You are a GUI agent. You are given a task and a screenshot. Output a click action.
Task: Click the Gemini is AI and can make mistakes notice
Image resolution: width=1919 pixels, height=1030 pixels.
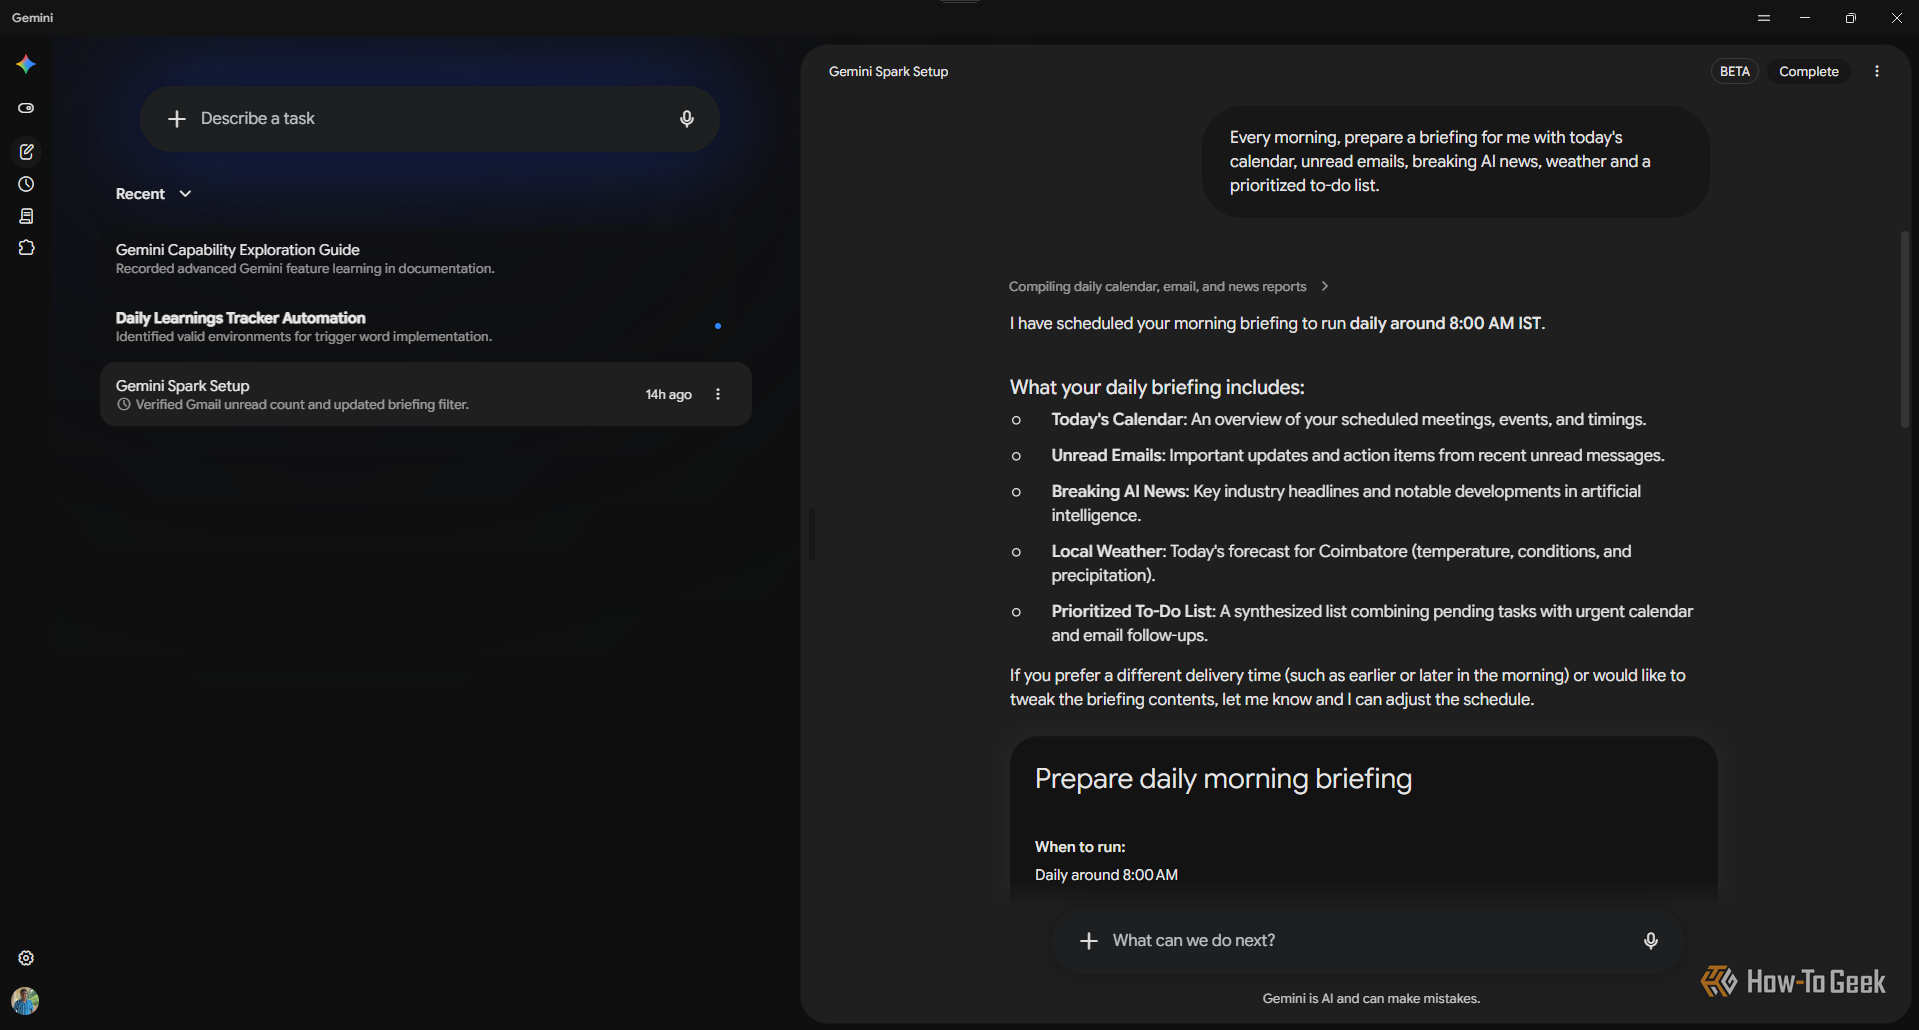[1371, 999]
